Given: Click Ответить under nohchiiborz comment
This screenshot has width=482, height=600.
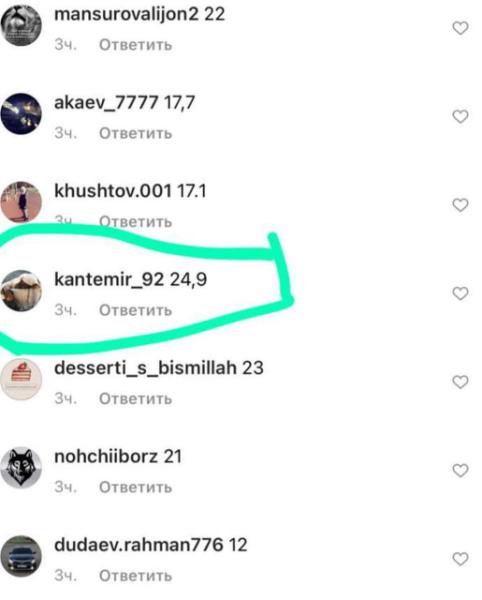Looking at the screenshot, I should [x=135, y=487].
